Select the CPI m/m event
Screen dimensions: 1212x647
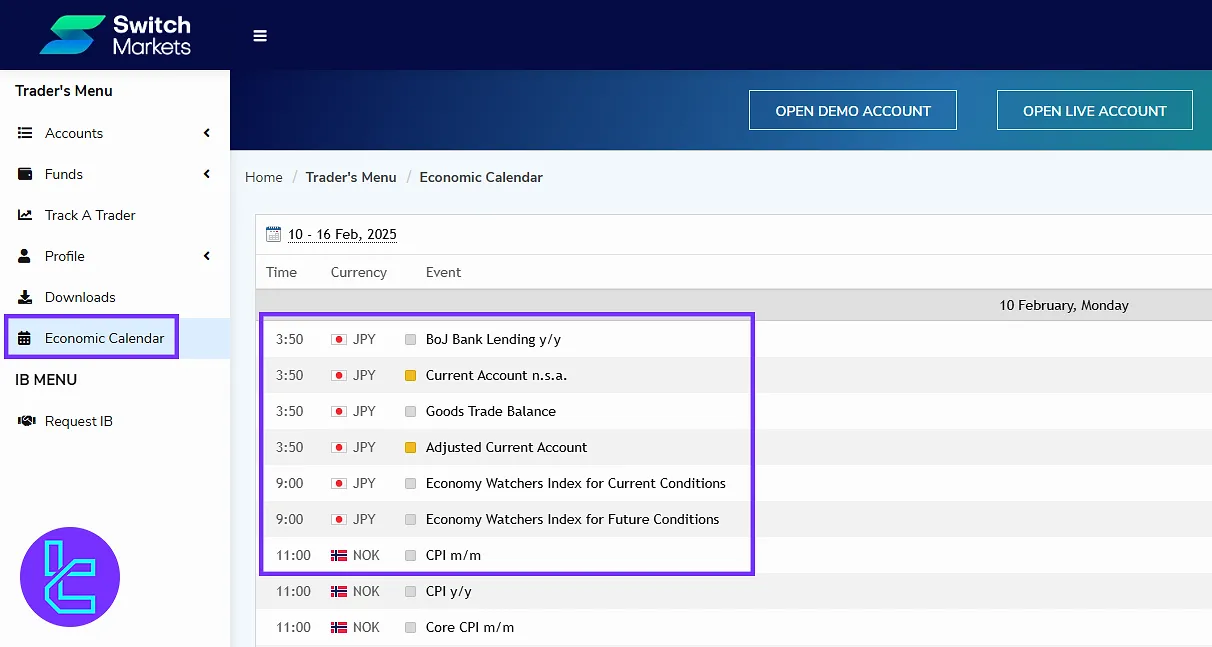pos(454,555)
